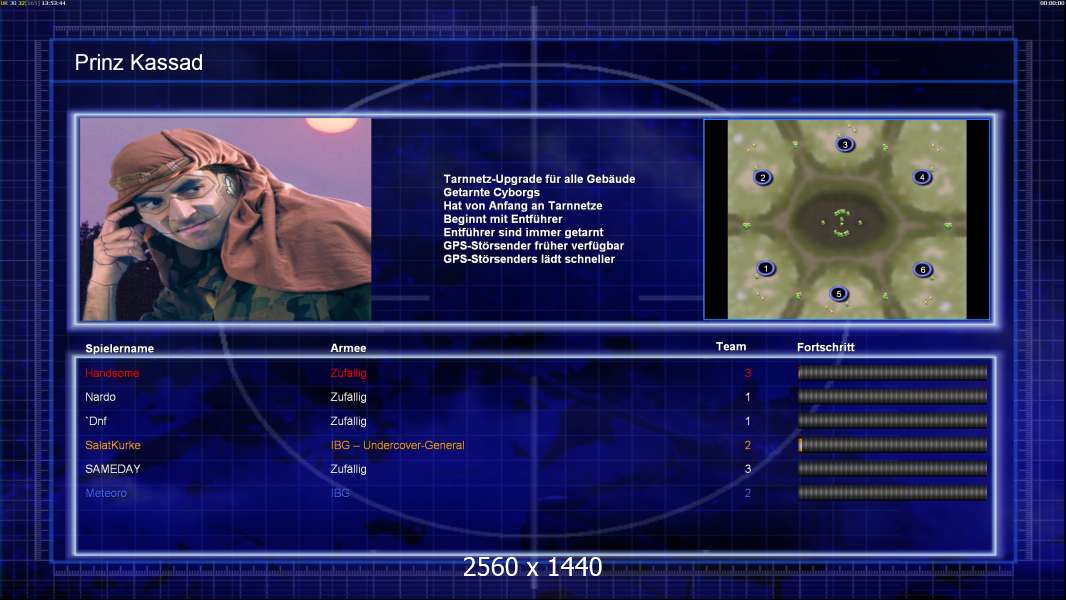Click Meteoro's loading progress bar
The image size is (1066, 600).
pyautogui.click(x=893, y=493)
